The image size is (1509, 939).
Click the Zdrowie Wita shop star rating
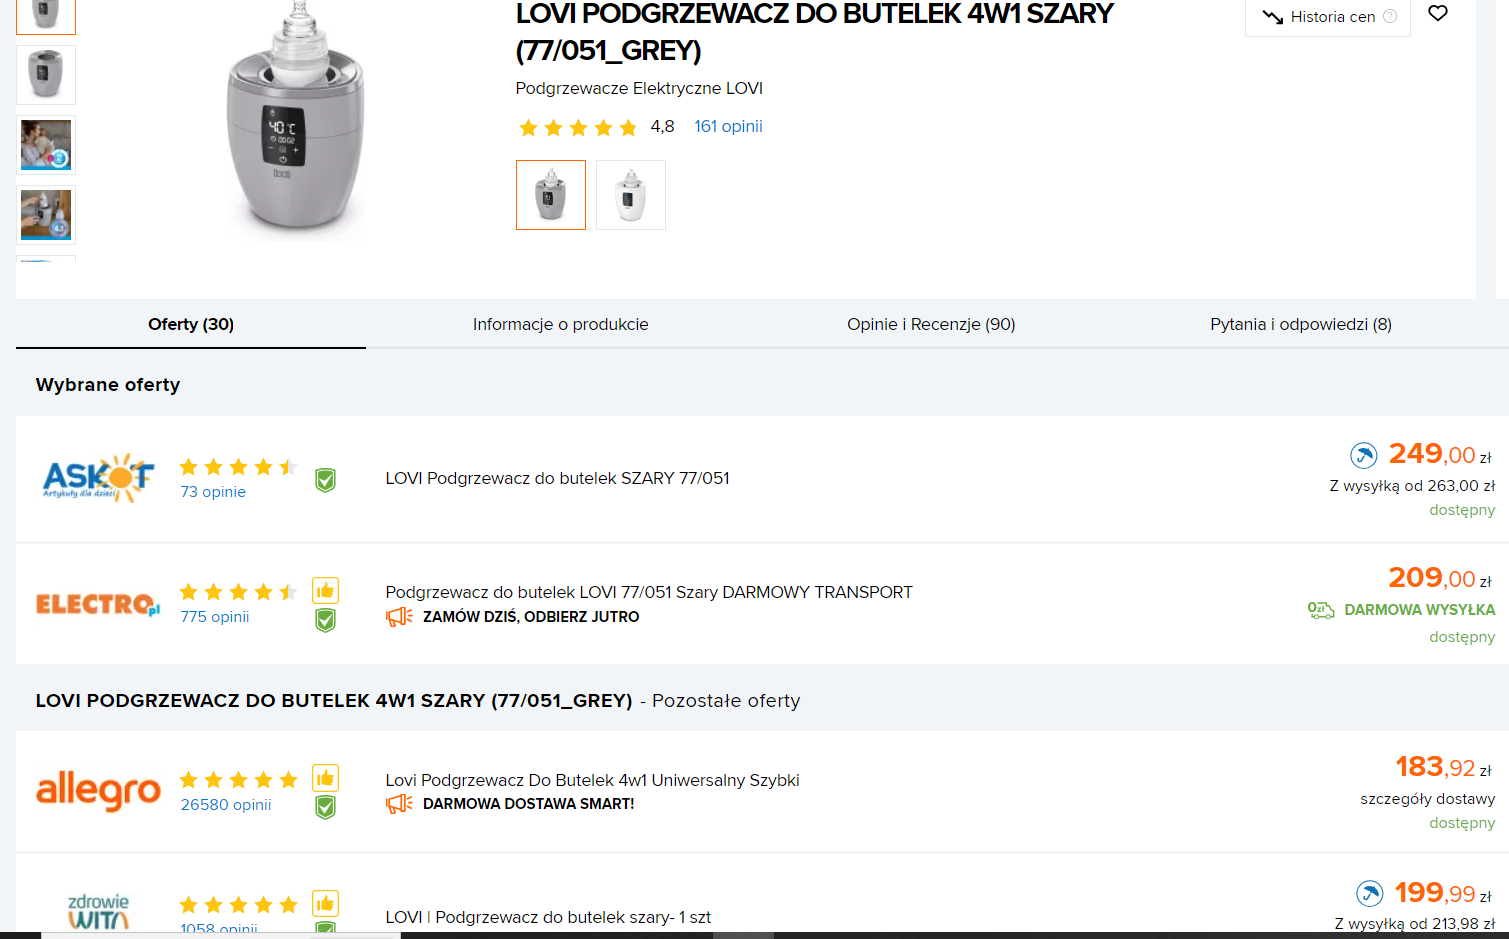(x=238, y=905)
